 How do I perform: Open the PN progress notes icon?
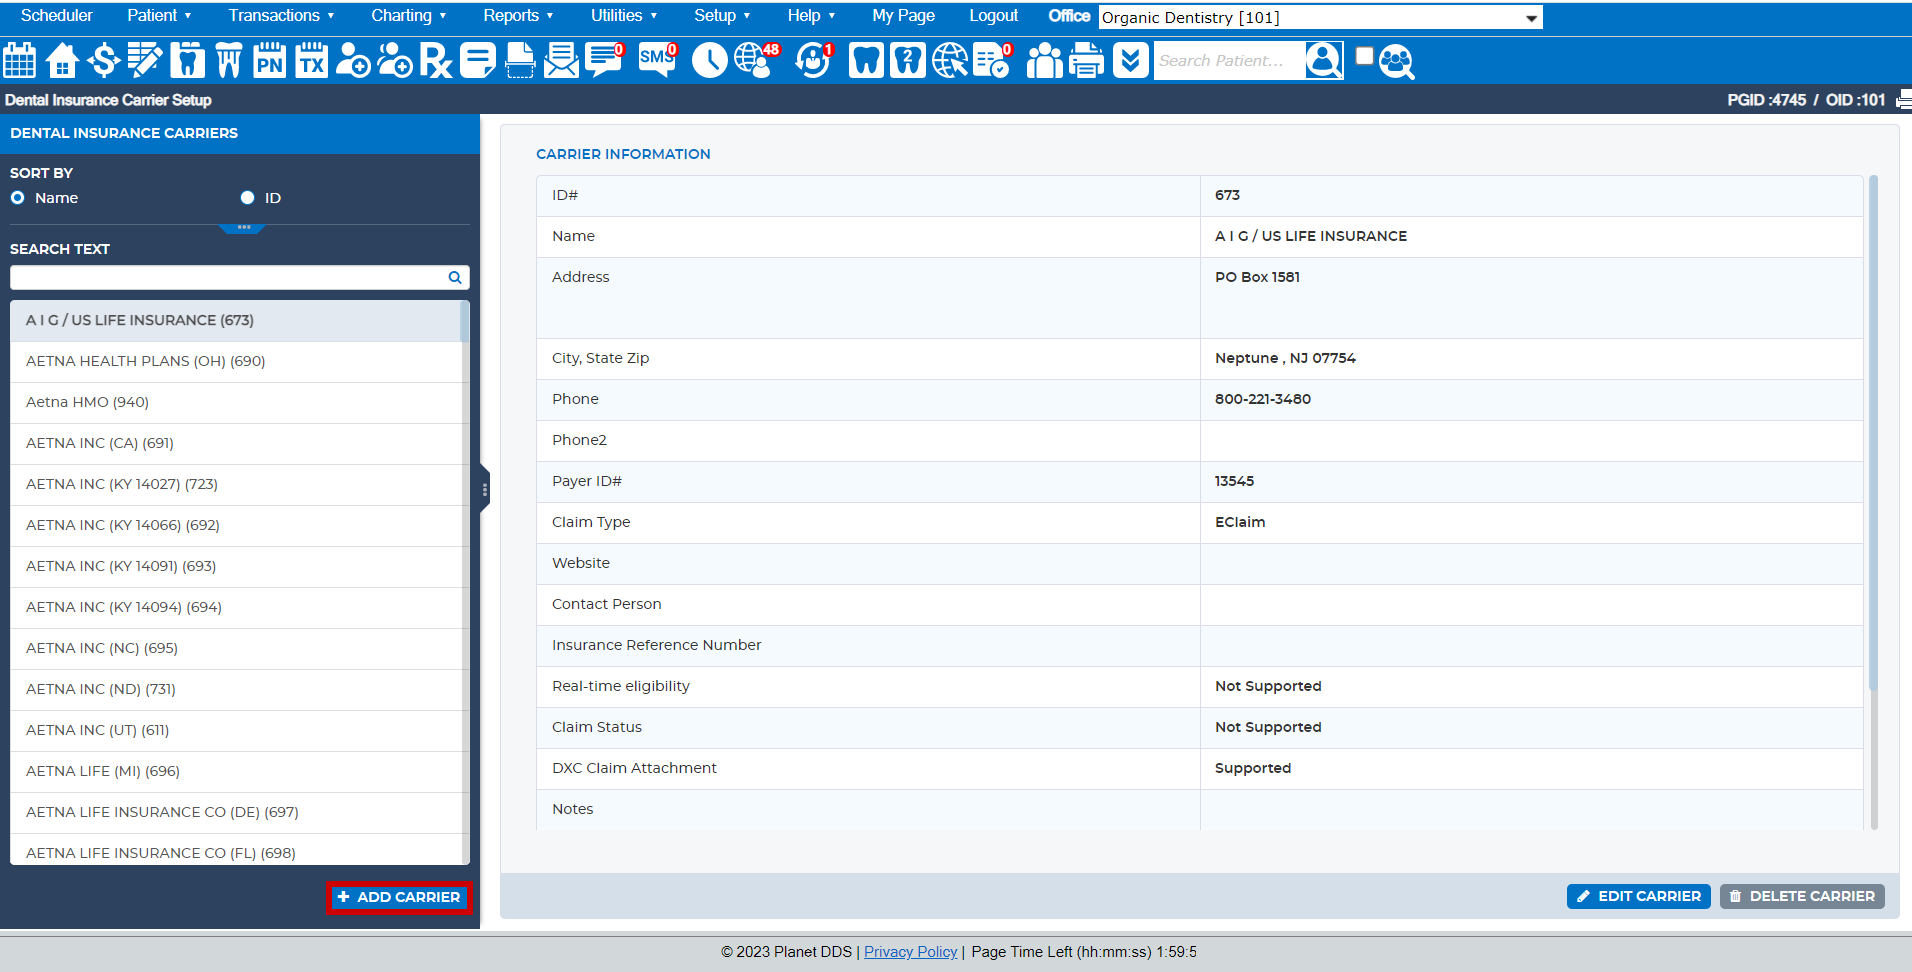(x=270, y=61)
